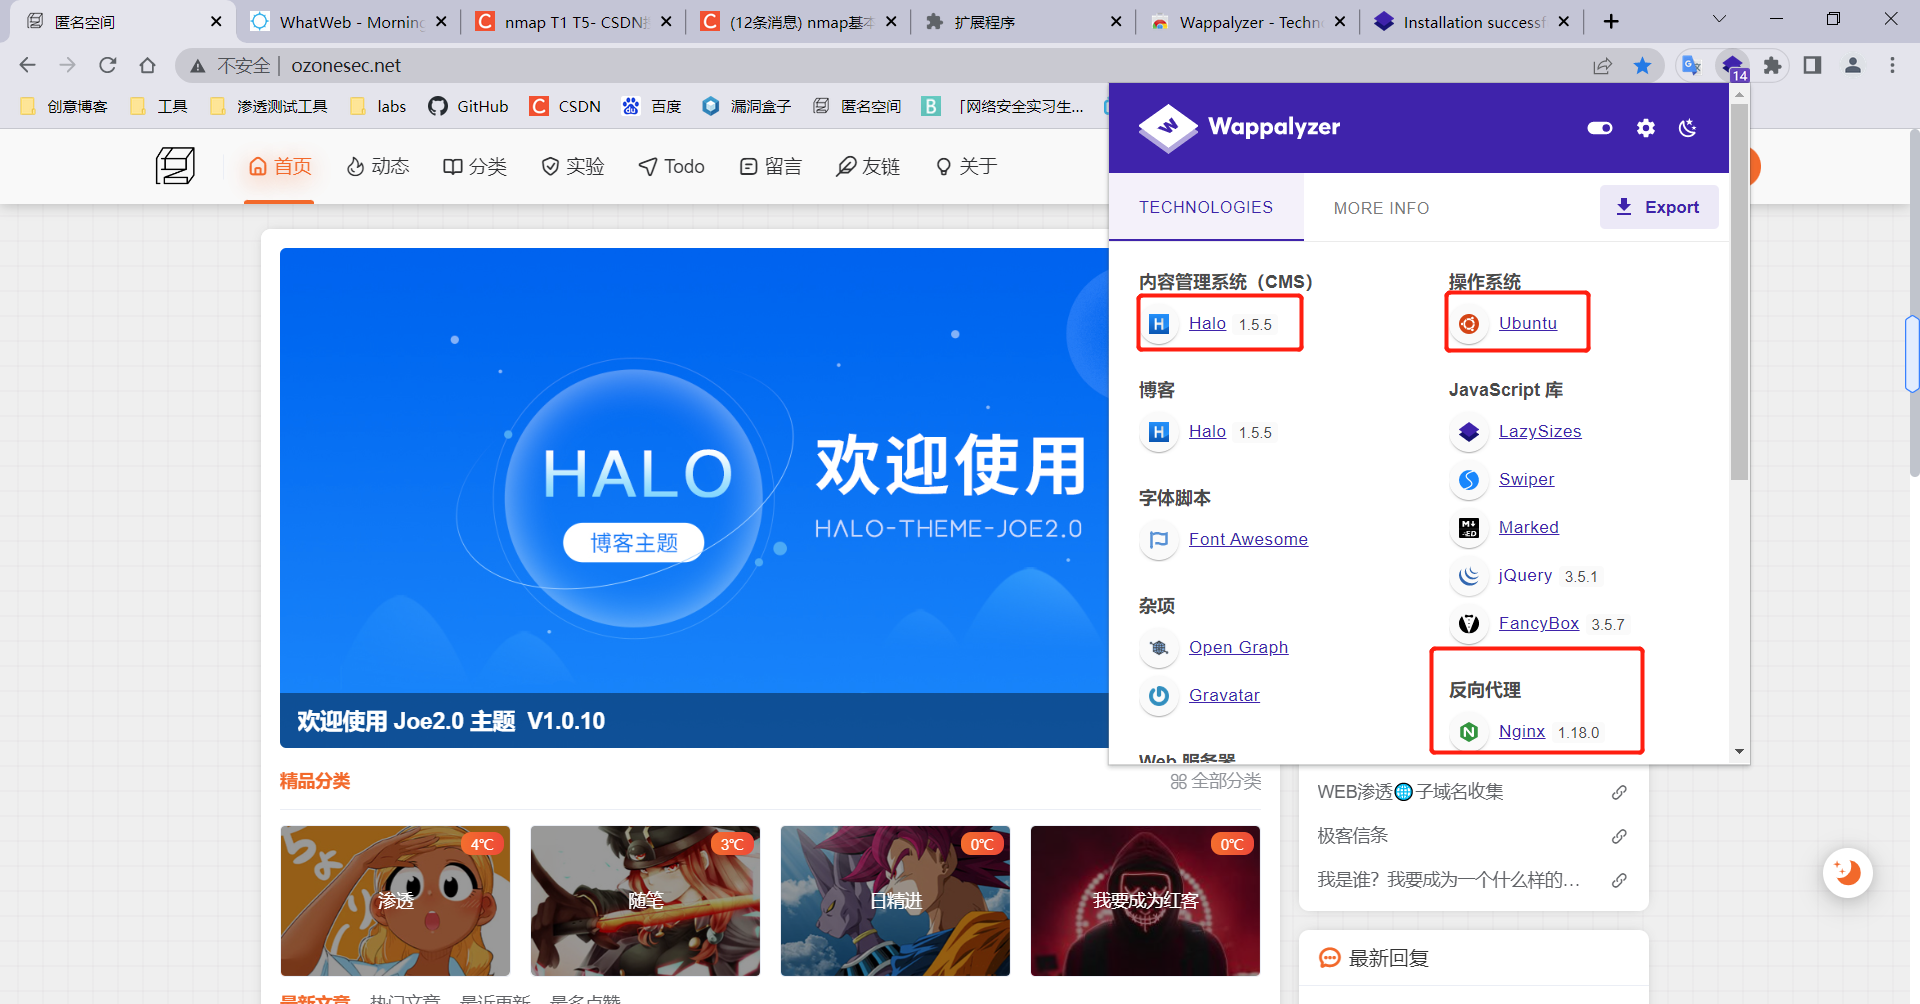Open the Font Awesome link
Image resolution: width=1920 pixels, height=1004 pixels.
(1248, 539)
